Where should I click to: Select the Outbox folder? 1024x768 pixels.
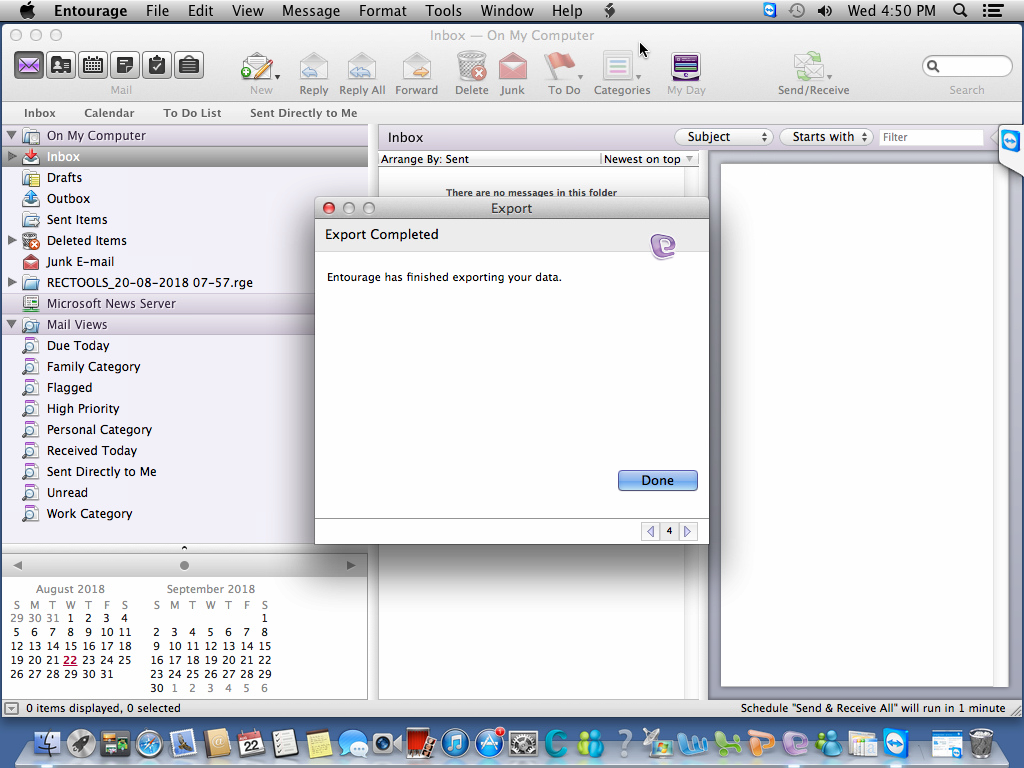pyautogui.click(x=68, y=199)
